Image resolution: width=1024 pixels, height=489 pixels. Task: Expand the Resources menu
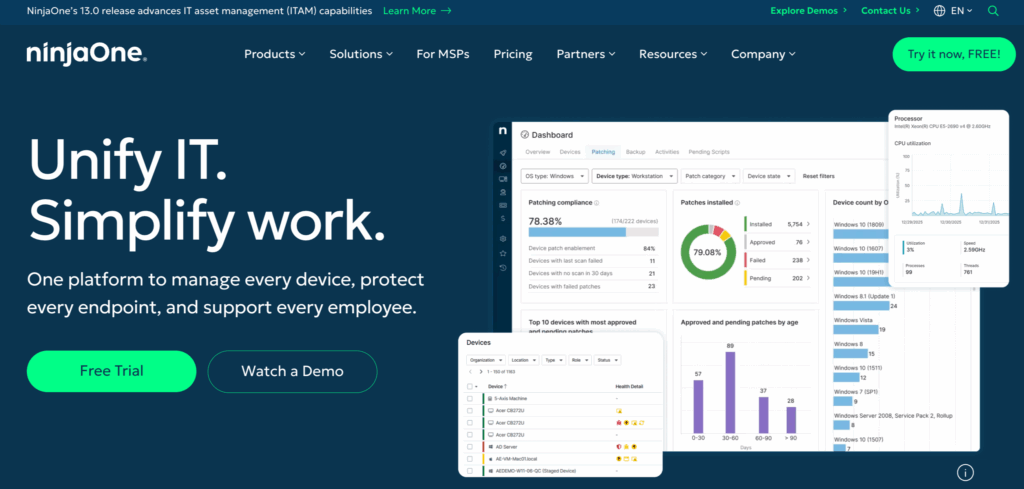pyautogui.click(x=673, y=54)
